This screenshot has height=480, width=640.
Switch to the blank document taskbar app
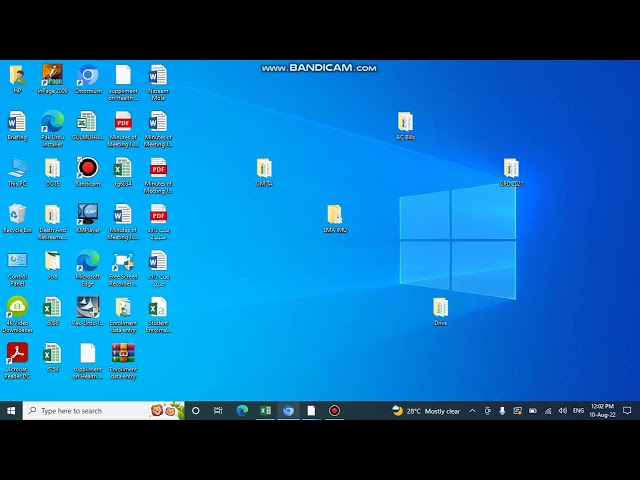tap(311, 411)
